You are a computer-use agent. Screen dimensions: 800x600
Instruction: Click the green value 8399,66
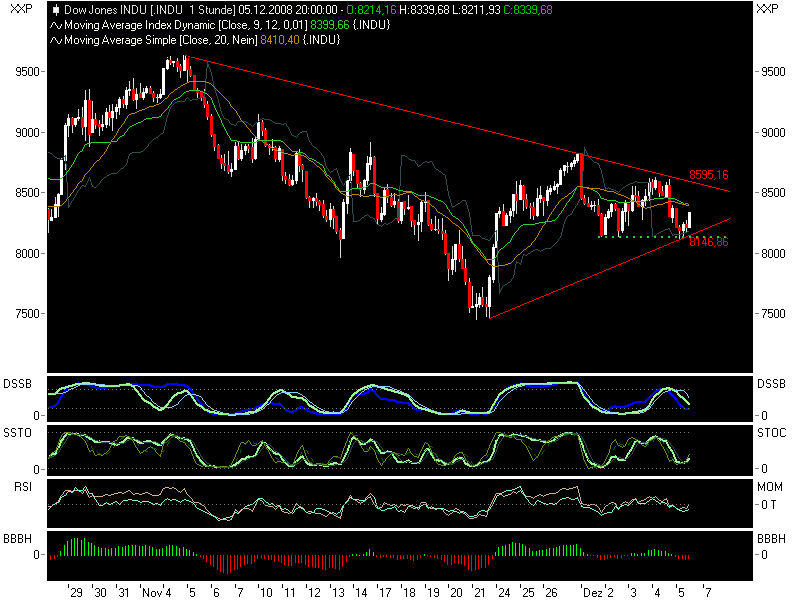pyautogui.click(x=330, y=25)
